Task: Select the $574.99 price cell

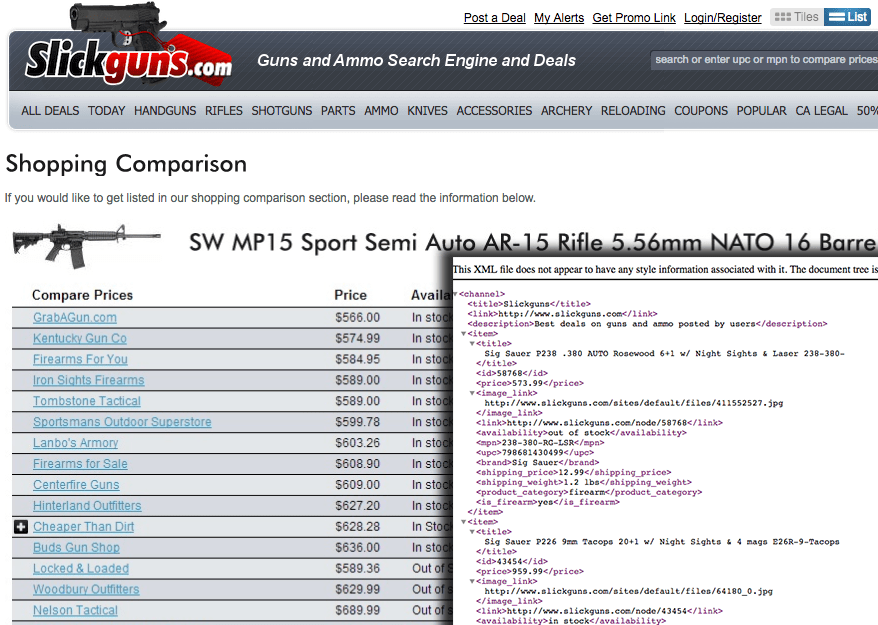Action: (x=357, y=338)
